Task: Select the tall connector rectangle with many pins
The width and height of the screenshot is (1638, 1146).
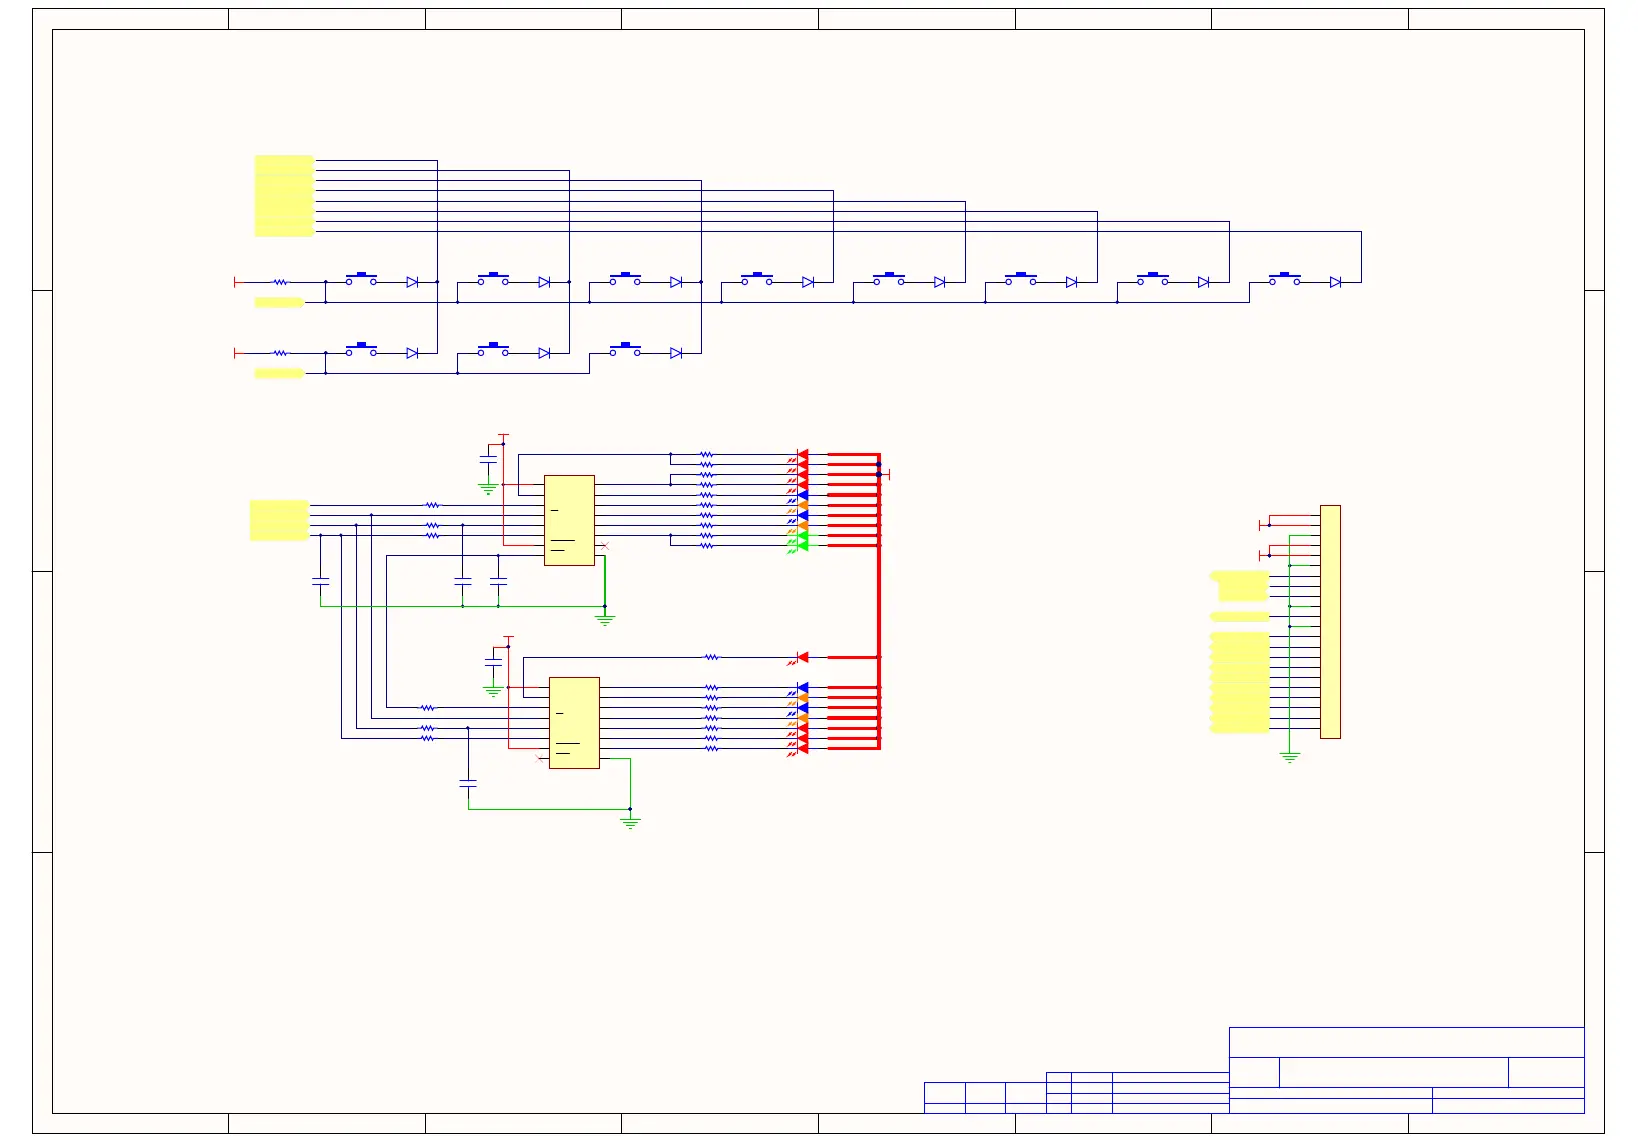Action: pyautogui.click(x=1330, y=622)
